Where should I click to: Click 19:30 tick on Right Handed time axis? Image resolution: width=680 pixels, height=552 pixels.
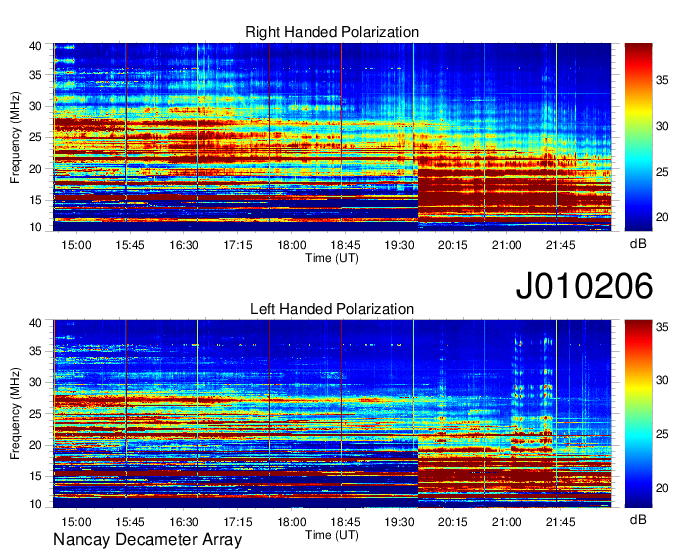point(399,245)
